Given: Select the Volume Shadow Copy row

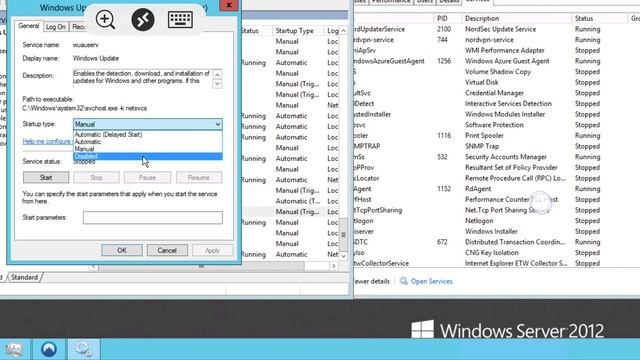Looking at the screenshot, I should coord(496,72).
